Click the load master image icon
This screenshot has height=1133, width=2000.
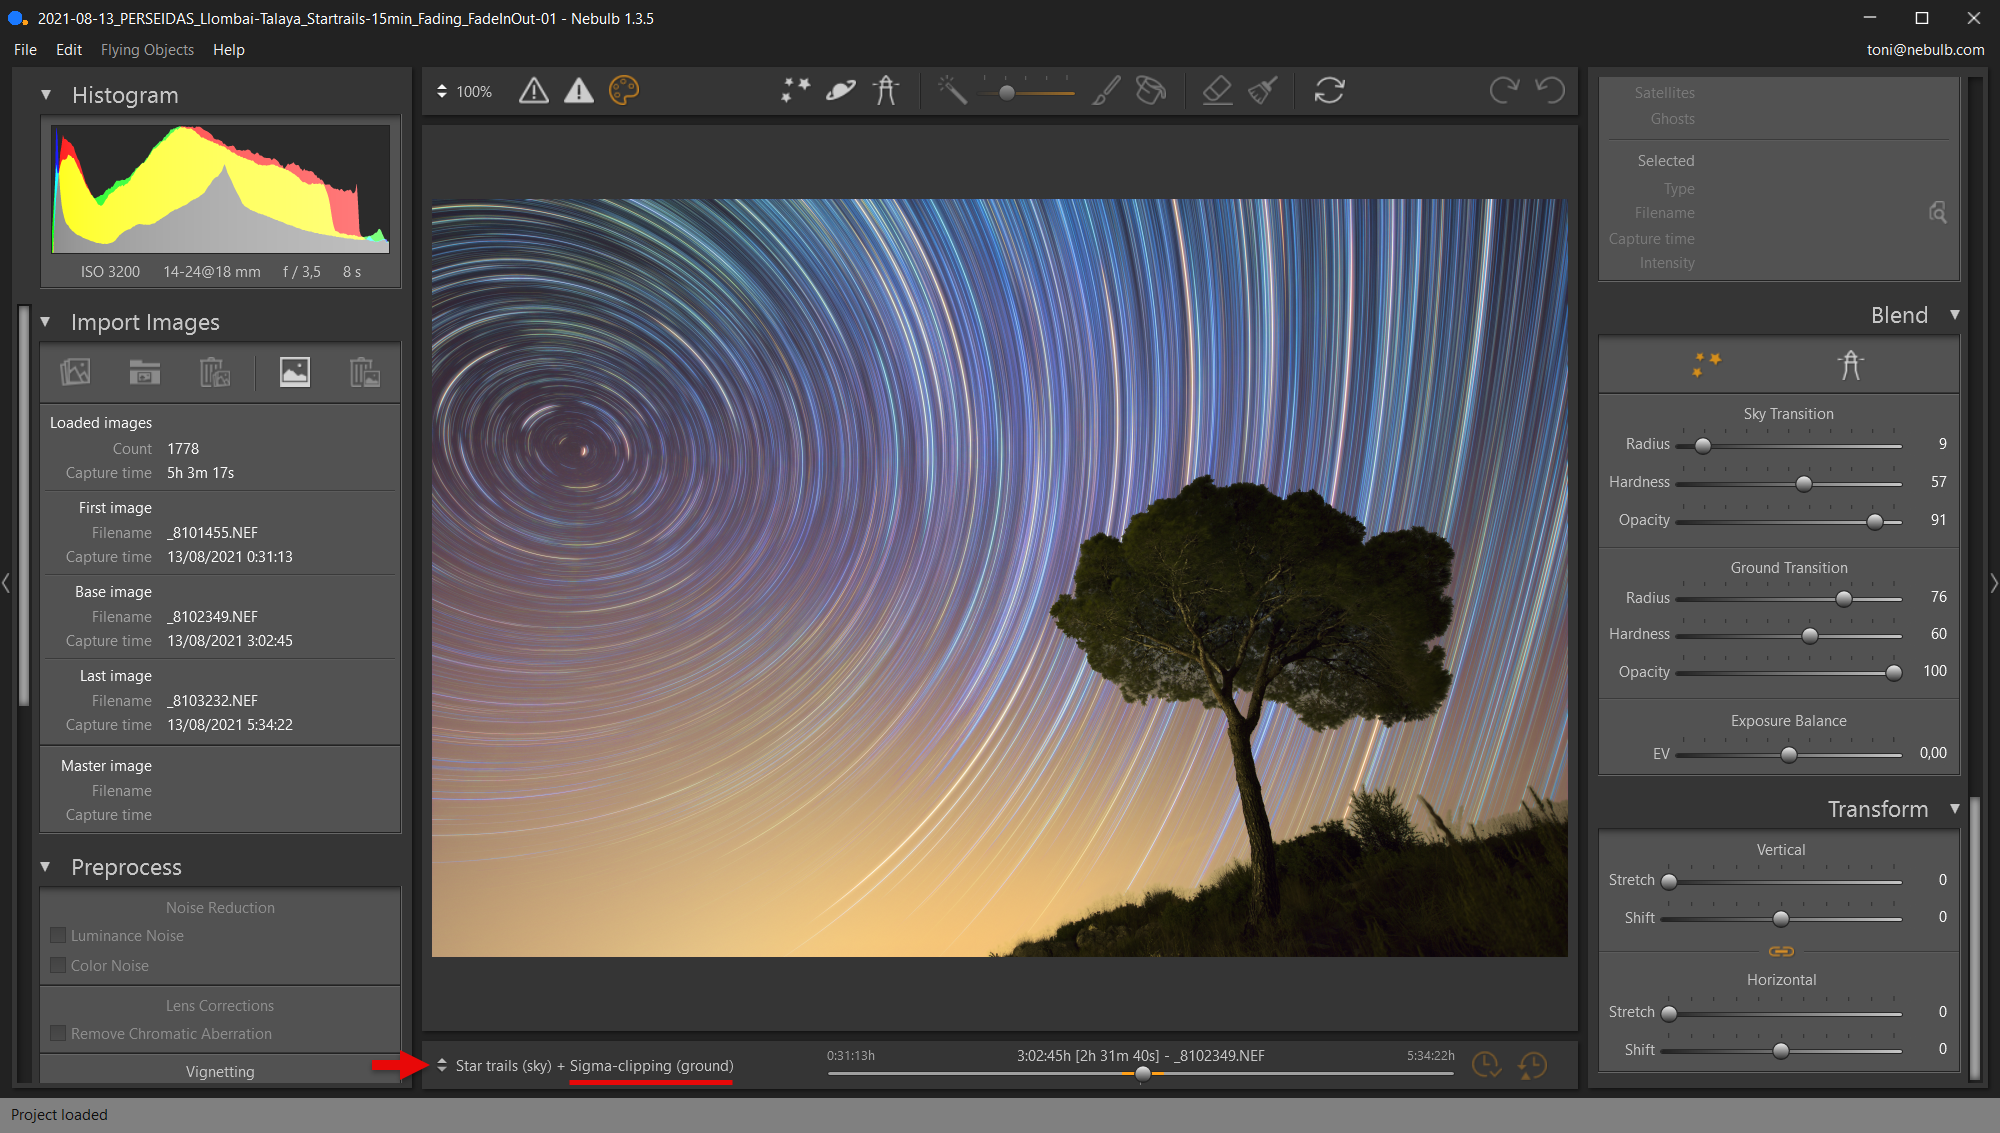tap(295, 372)
